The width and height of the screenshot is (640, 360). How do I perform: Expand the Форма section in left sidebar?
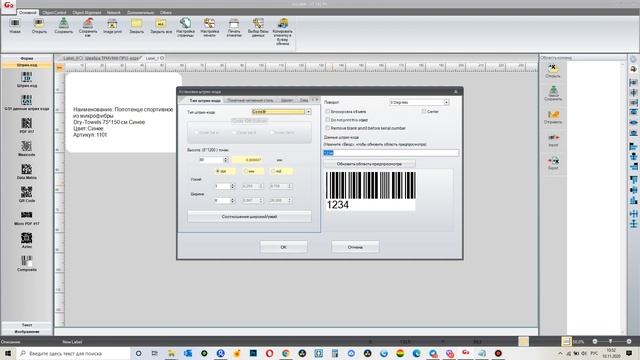[27, 58]
